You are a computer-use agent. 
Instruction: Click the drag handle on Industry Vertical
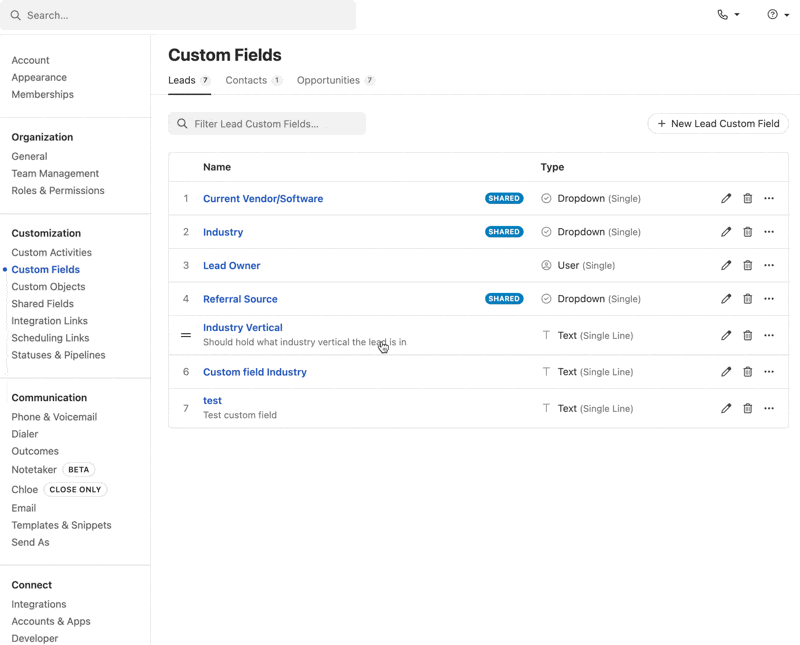186,335
